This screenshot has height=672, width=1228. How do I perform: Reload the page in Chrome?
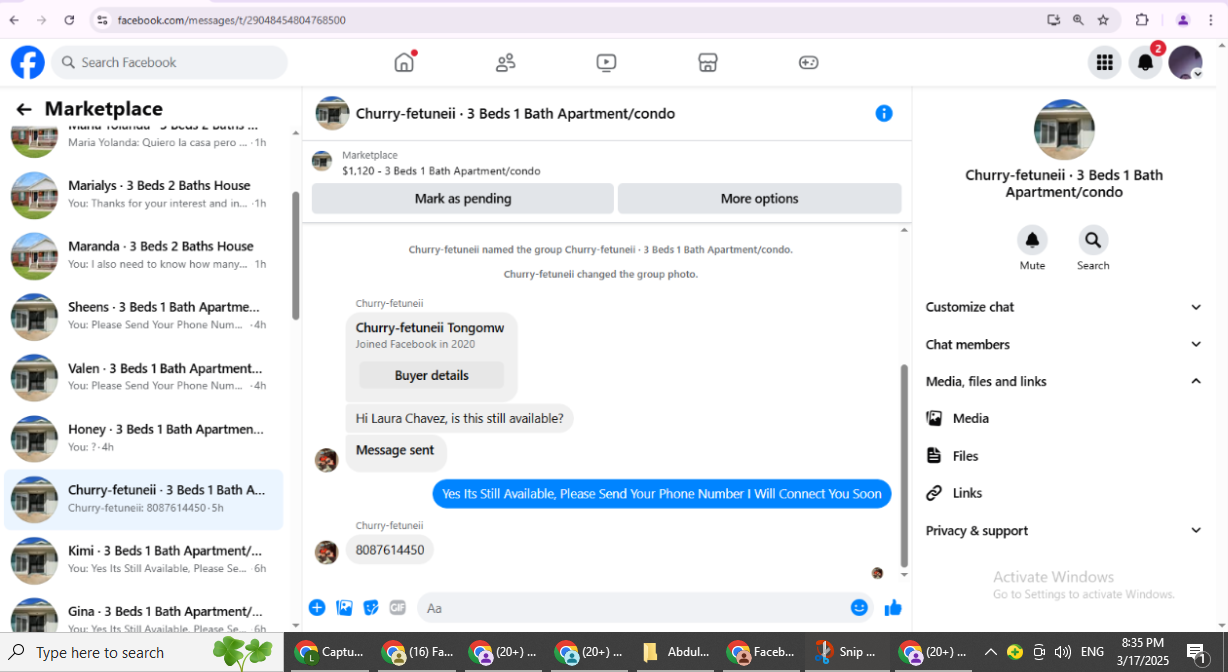69,20
